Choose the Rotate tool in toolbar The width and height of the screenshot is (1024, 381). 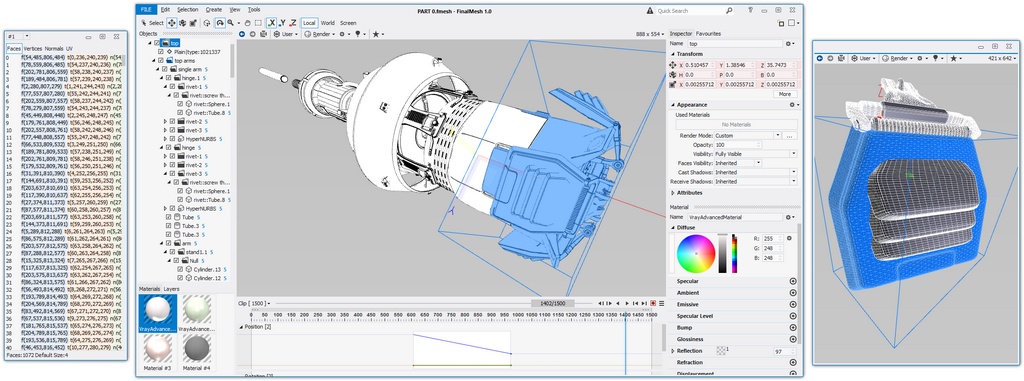(x=183, y=23)
